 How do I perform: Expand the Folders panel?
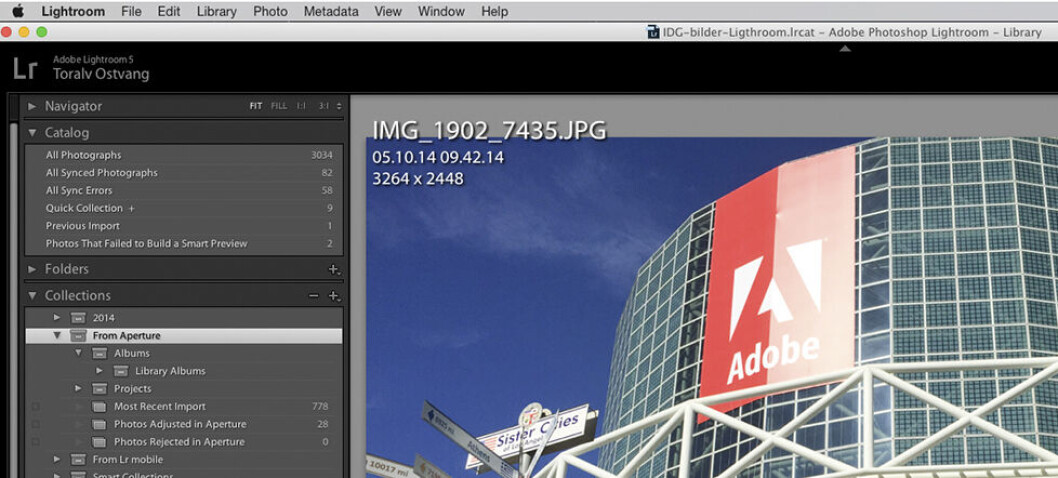coord(32,269)
